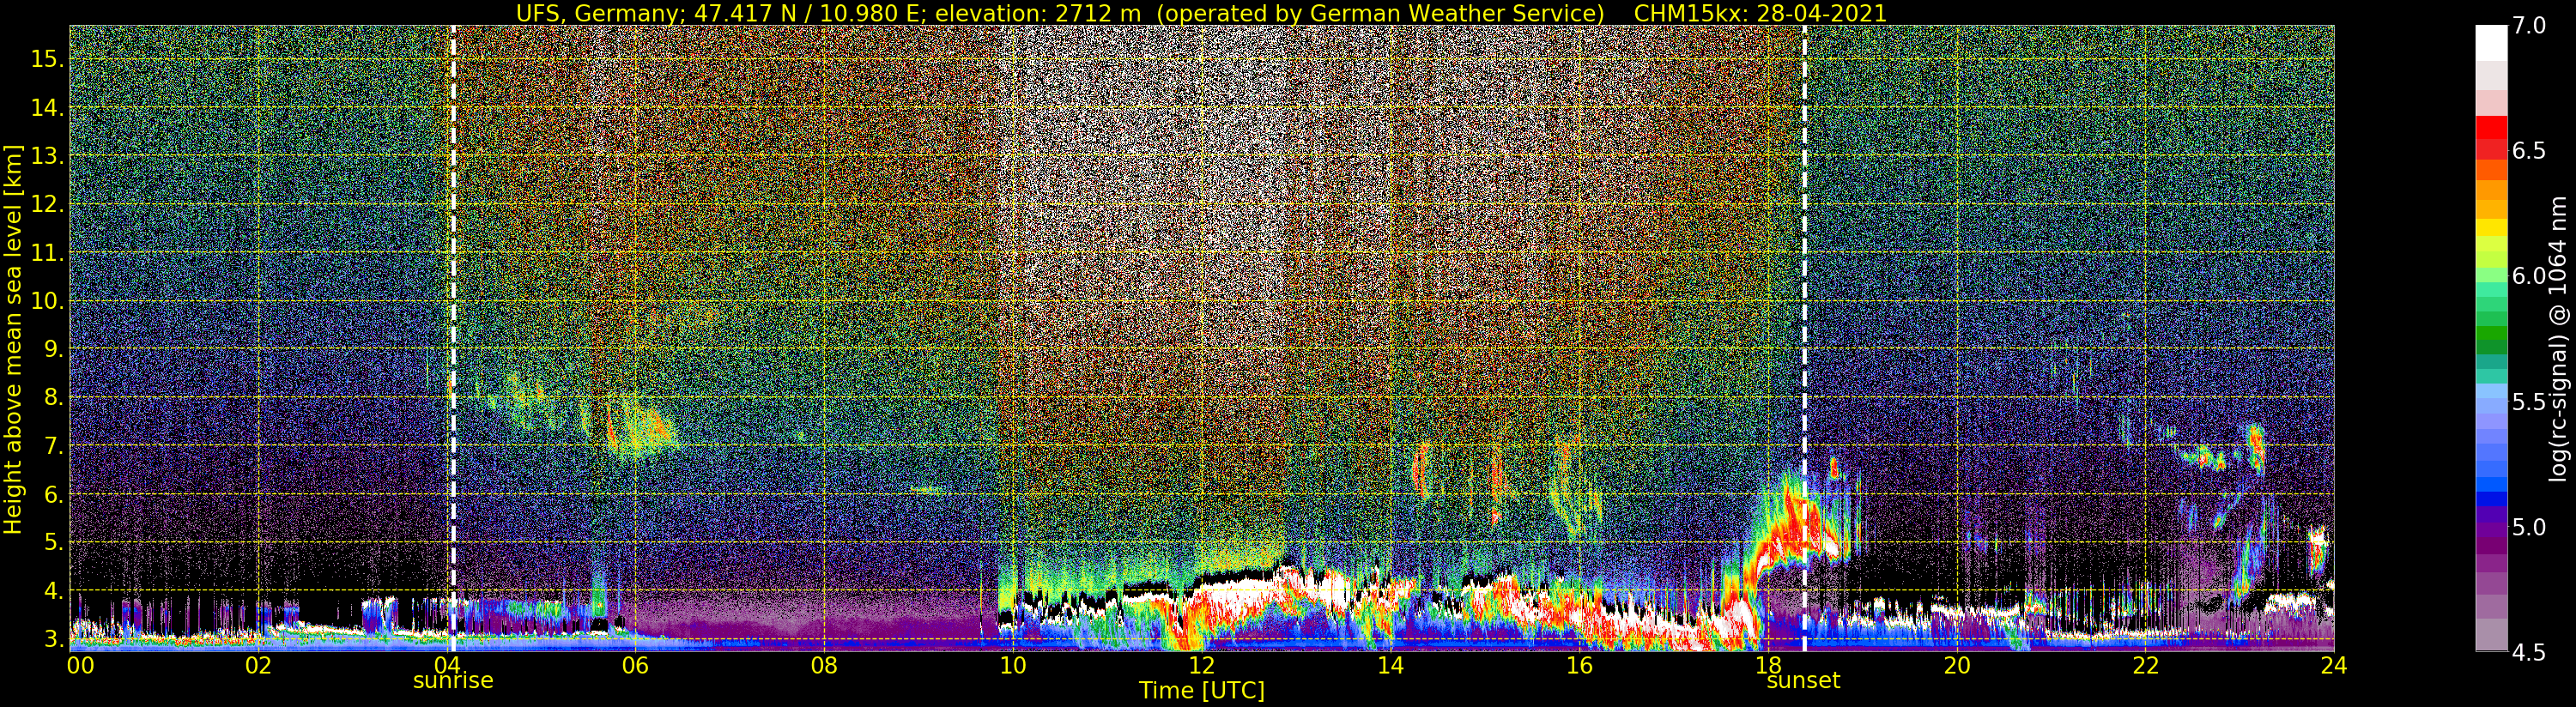Viewport: 2576px width, 707px height.
Task: Click the colorbar value '5.5'
Action: tap(2529, 402)
